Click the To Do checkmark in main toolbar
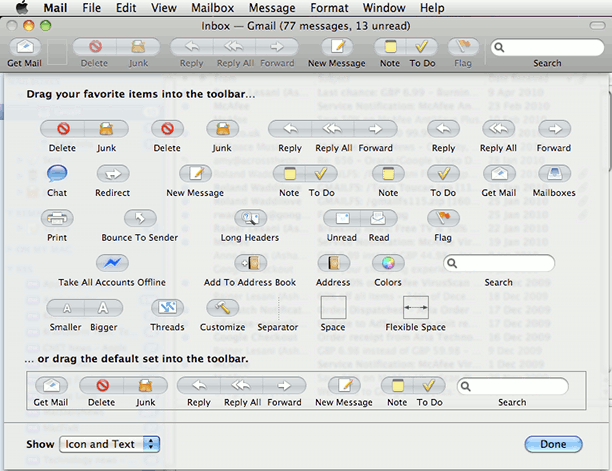The width and height of the screenshot is (612, 471). tap(422, 47)
